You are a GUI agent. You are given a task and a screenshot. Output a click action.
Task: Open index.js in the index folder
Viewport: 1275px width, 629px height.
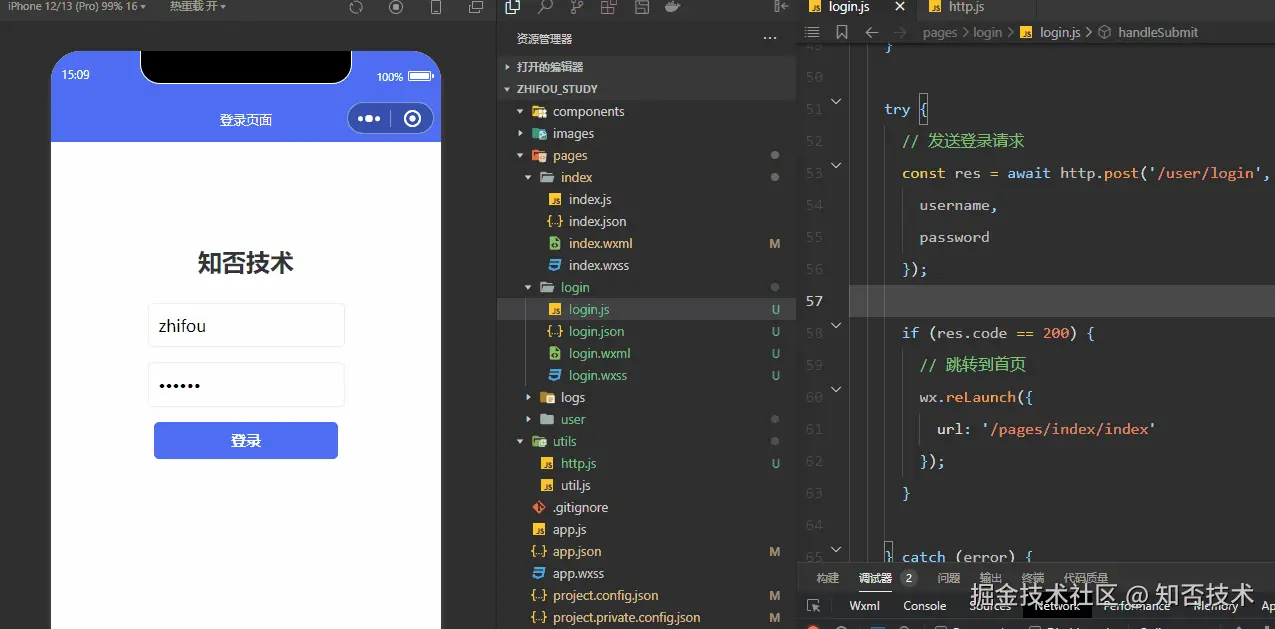click(590, 199)
